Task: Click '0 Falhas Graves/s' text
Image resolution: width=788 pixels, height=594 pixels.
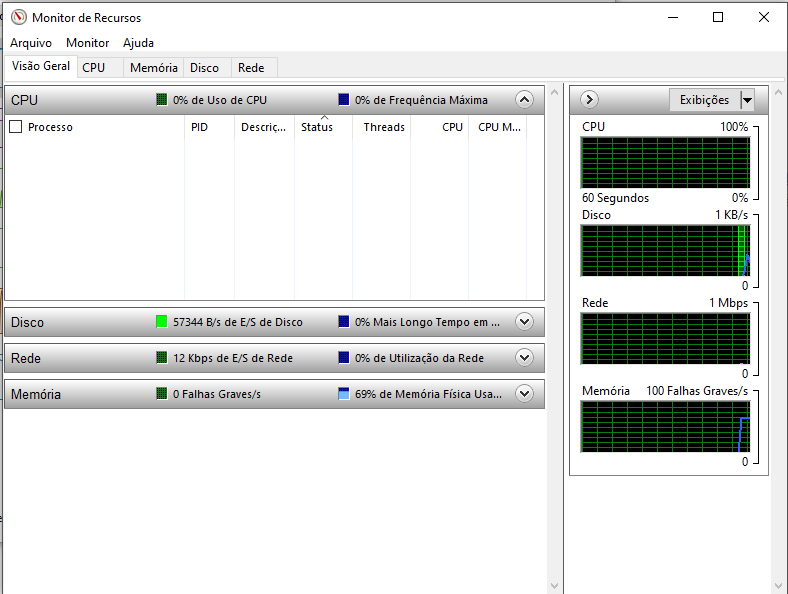Action: tap(217, 394)
